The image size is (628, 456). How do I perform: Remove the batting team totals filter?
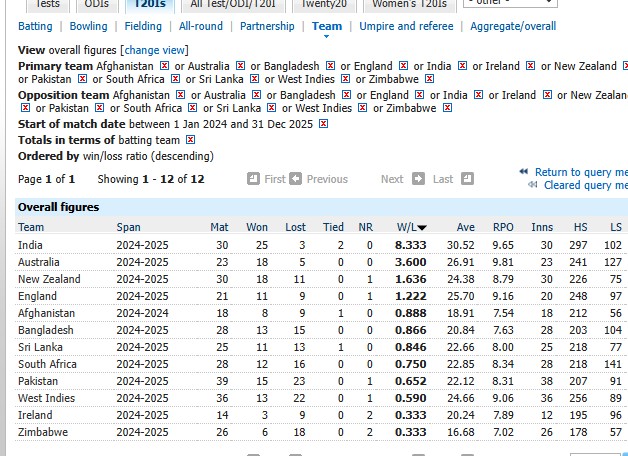tap(191, 140)
